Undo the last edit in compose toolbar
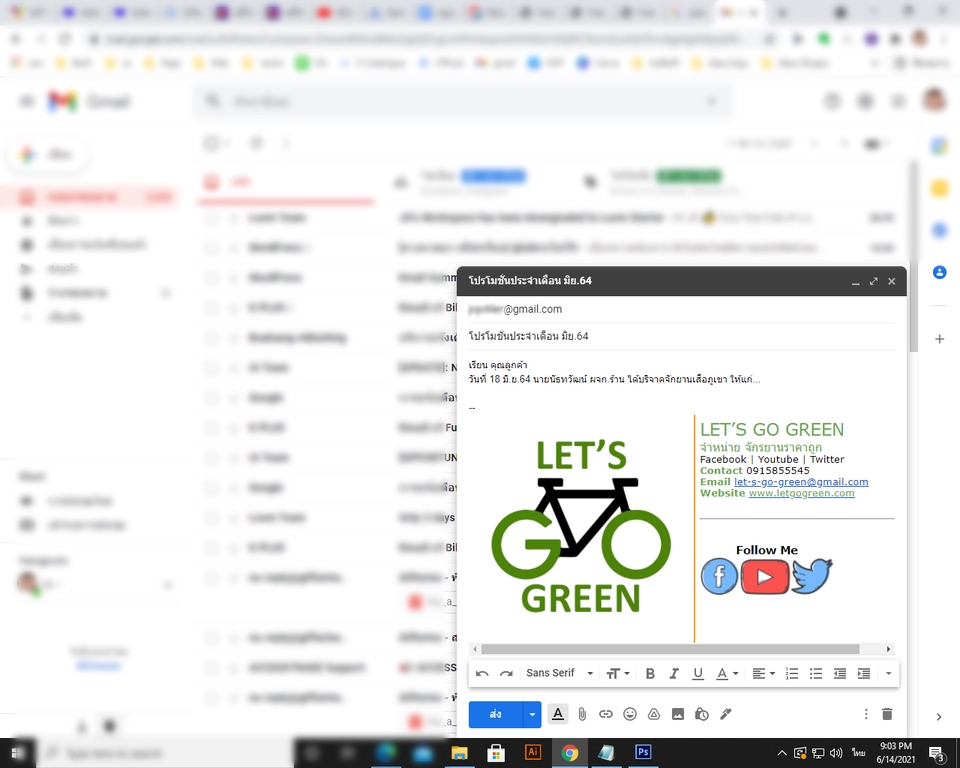960x768 pixels. pyautogui.click(x=482, y=674)
